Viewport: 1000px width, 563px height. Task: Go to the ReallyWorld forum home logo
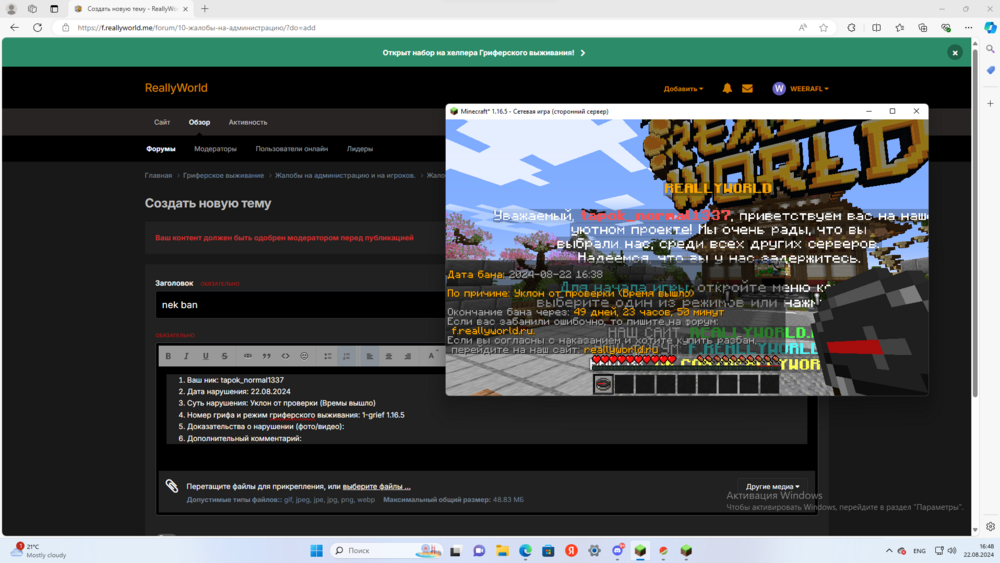[176, 88]
